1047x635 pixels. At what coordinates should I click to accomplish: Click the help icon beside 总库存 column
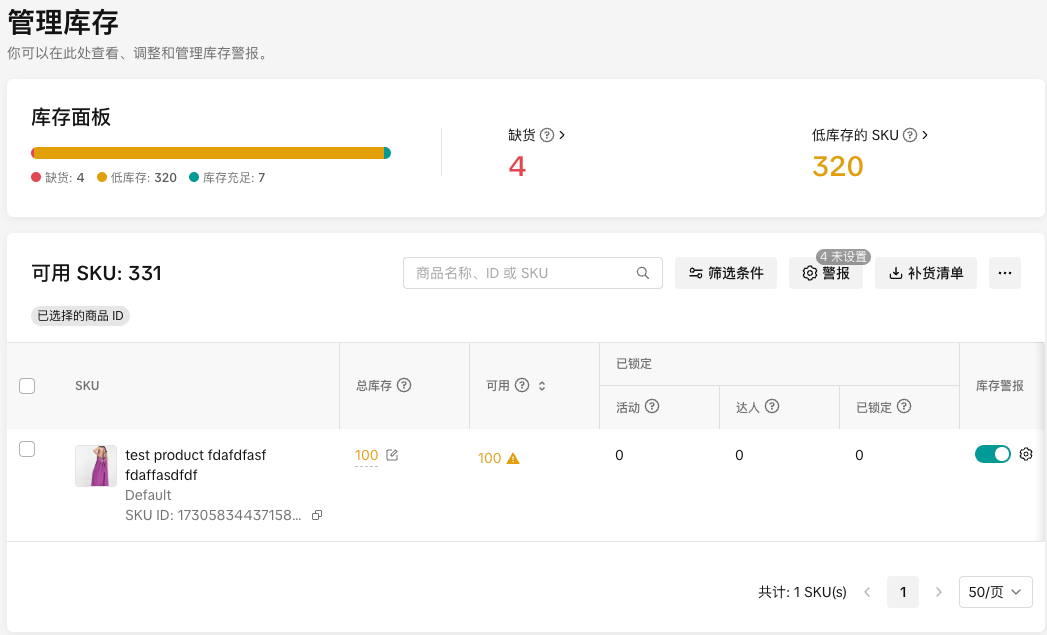tap(405, 386)
